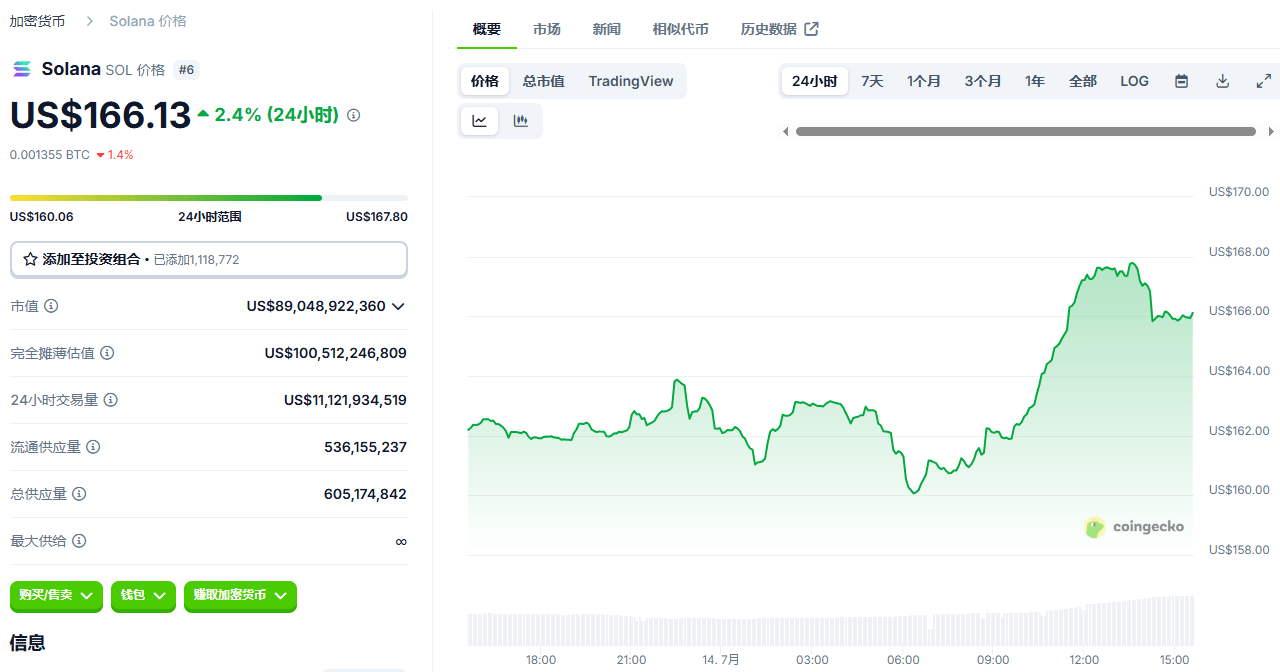Open the info icon next to 最大供给
The width and height of the screenshot is (1280, 672).
[79, 541]
